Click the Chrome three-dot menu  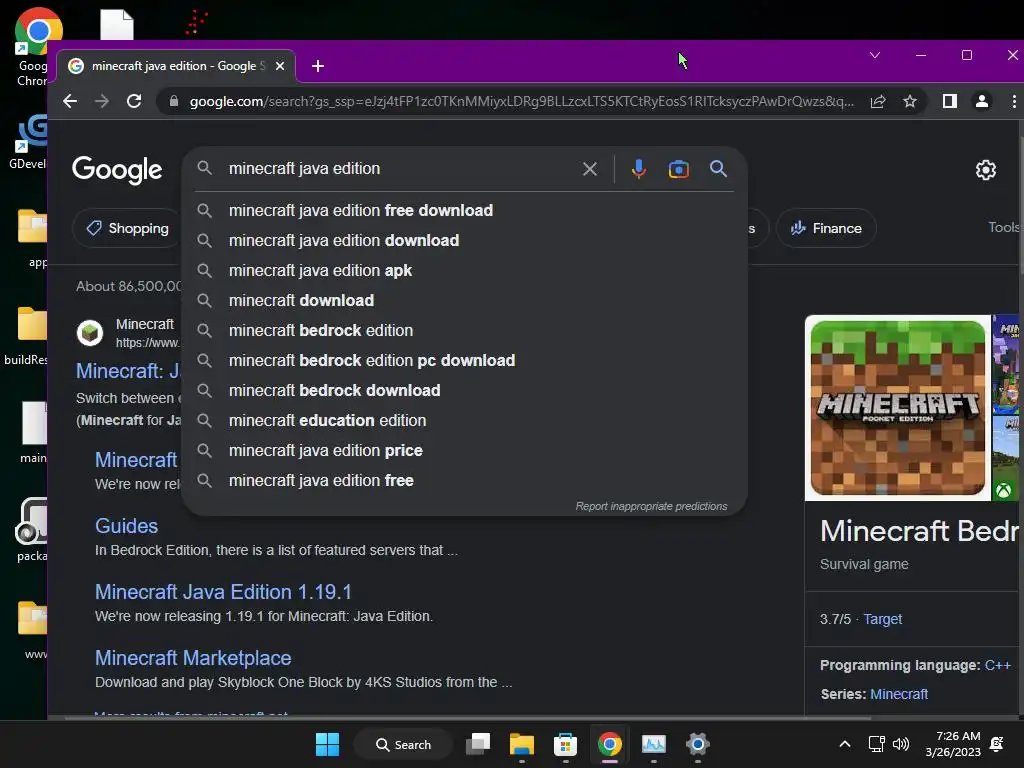coord(1014,101)
